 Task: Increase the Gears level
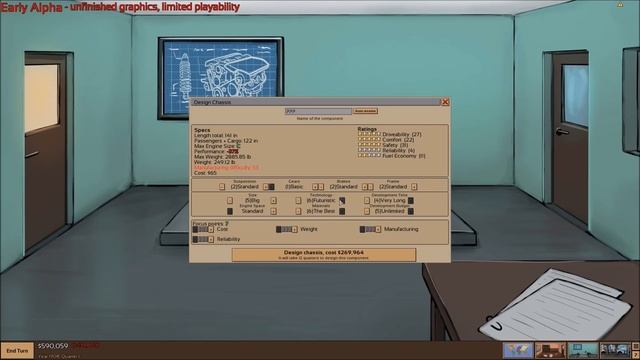[x=315, y=187]
